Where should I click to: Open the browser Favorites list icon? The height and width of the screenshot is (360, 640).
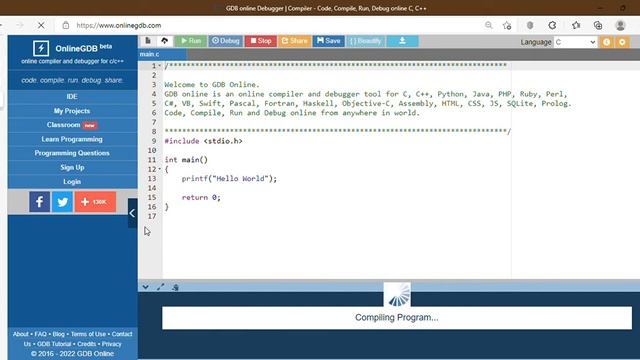576,25
